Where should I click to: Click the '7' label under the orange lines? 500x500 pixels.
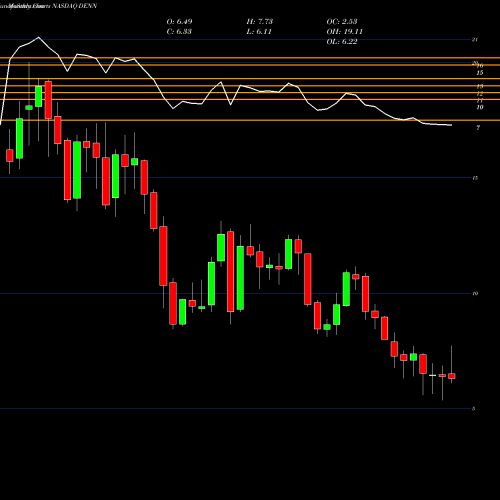478,128
